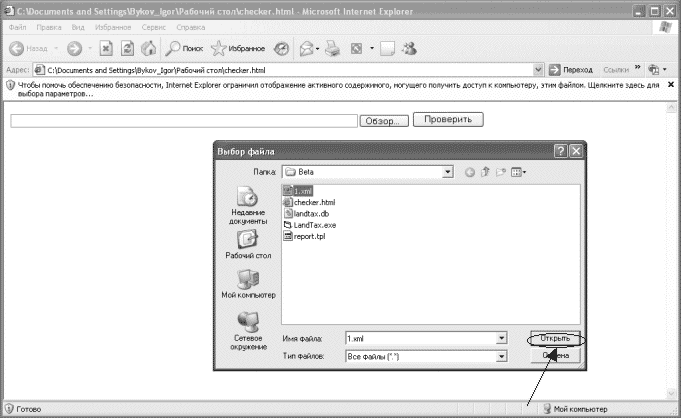Click the dialog's question mark help button
This screenshot has width=681, height=418.
[560, 150]
